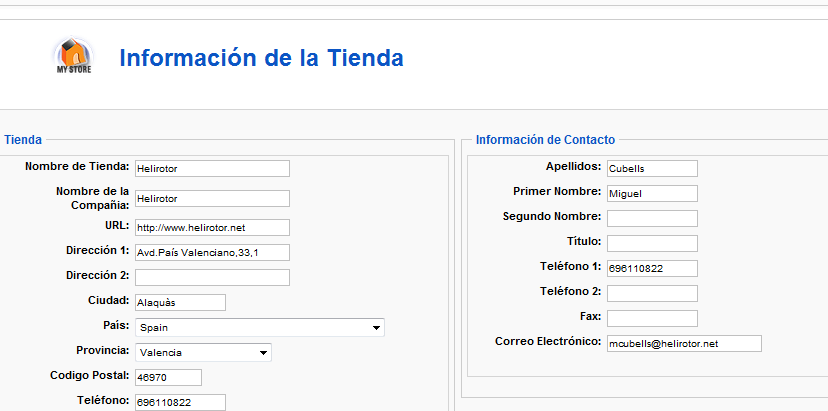The image size is (828, 411).
Task: Click the My Store logo icon
Action: (x=74, y=56)
